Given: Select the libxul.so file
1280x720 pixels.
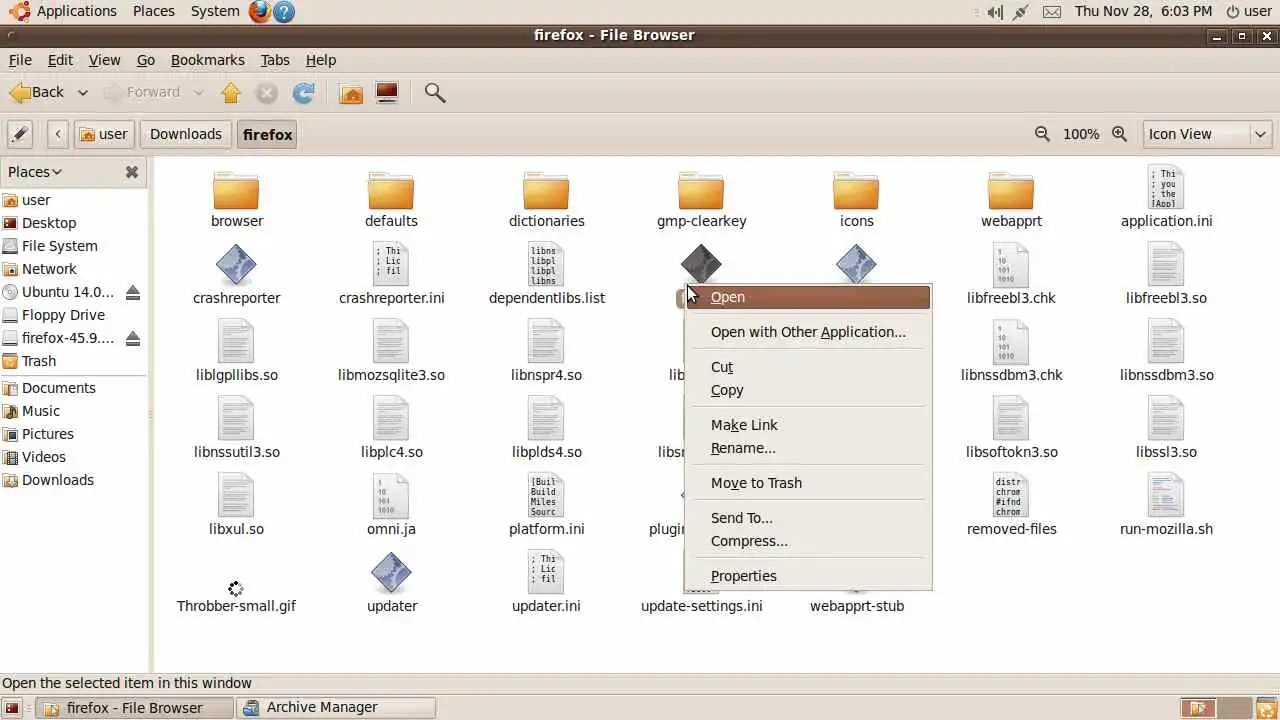Looking at the screenshot, I should (236, 506).
